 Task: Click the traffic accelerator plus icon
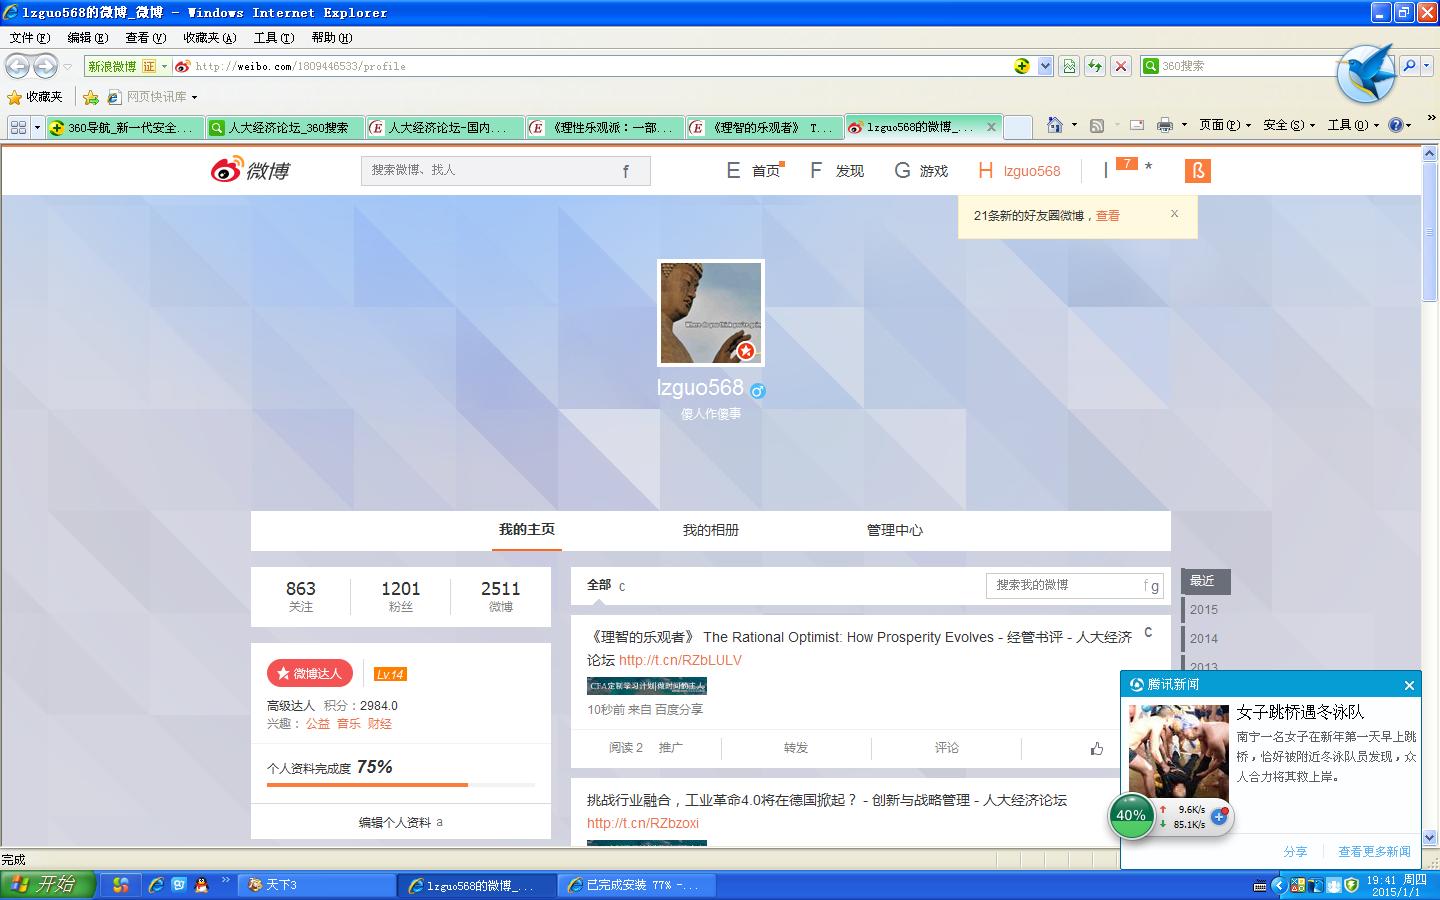(x=1219, y=817)
